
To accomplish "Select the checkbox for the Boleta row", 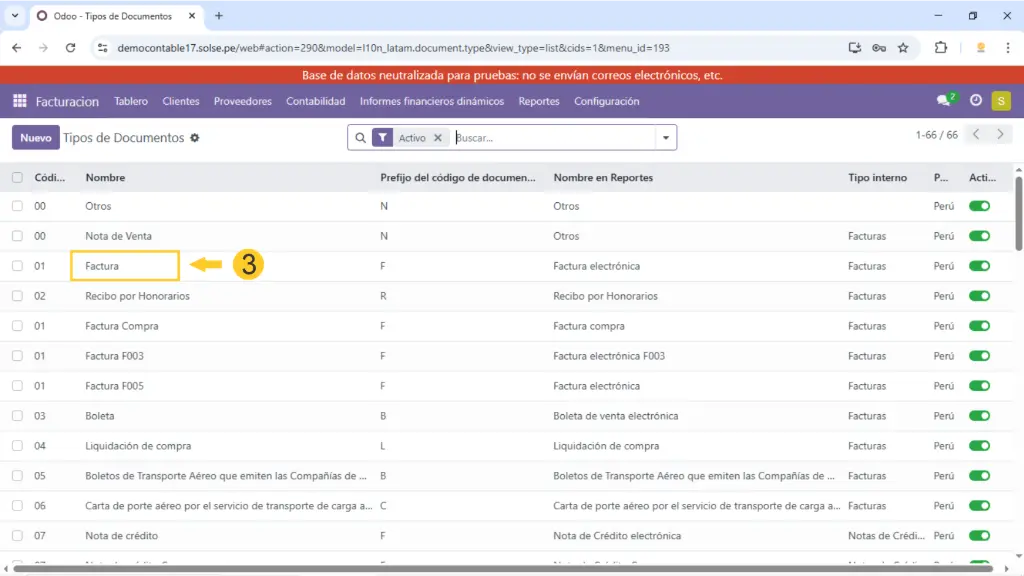I will click(x=17, y=416).
